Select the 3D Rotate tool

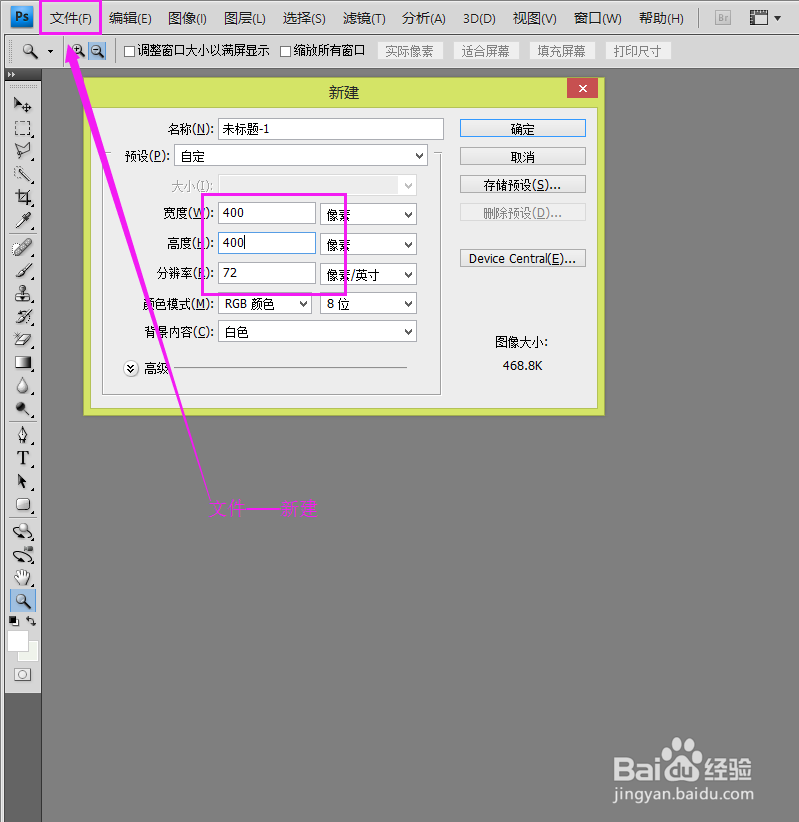(23, 531)
